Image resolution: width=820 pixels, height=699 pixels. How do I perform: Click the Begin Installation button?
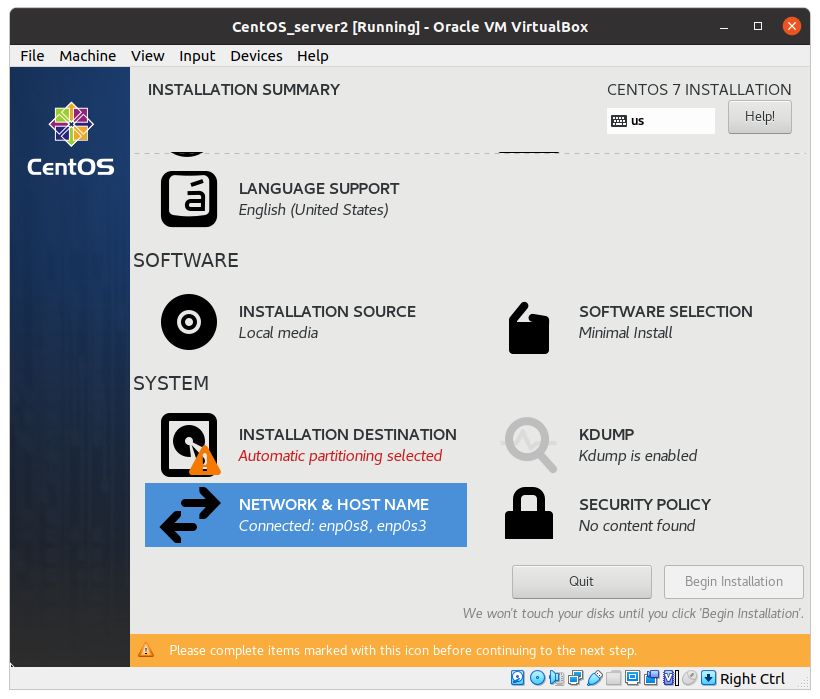click(733, 581)
